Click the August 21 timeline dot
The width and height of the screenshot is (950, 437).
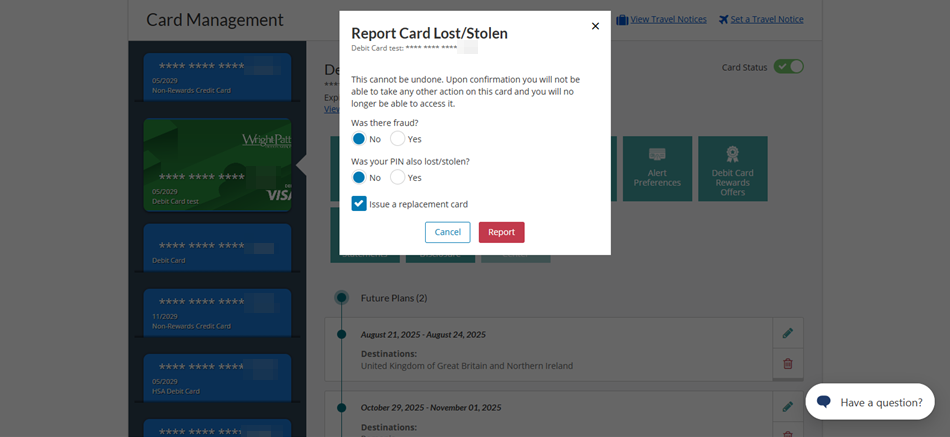[x=342, y=334]
